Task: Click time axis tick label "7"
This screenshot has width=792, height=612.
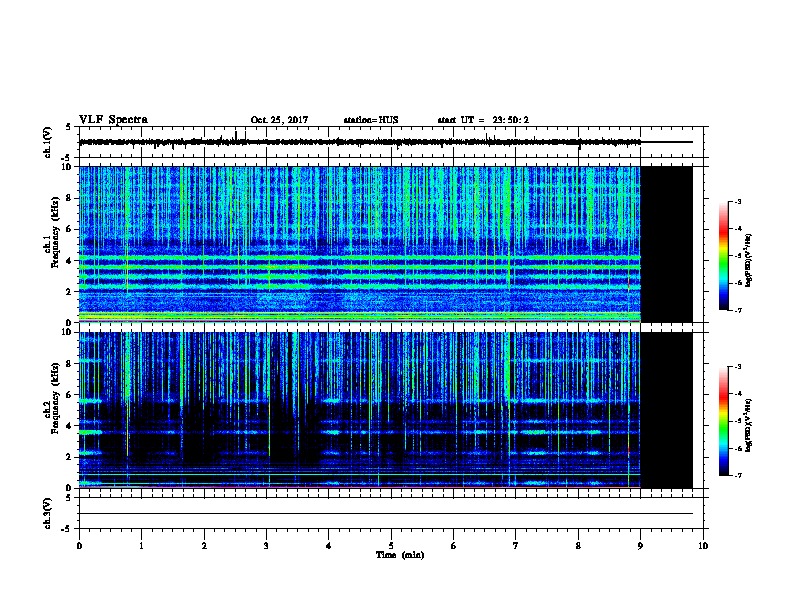Action: click(x=516, y=546)
